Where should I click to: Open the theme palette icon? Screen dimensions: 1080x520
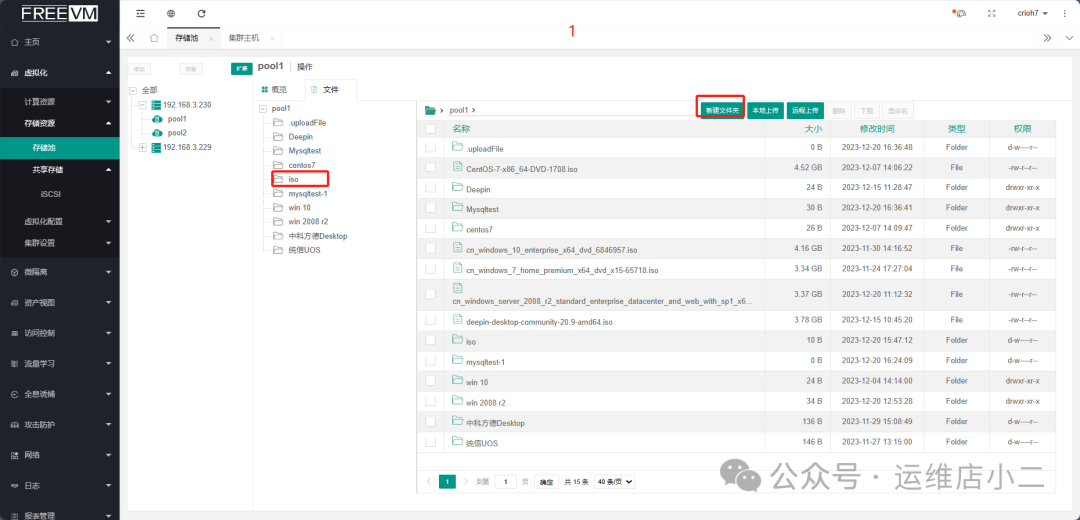[962, 13]
